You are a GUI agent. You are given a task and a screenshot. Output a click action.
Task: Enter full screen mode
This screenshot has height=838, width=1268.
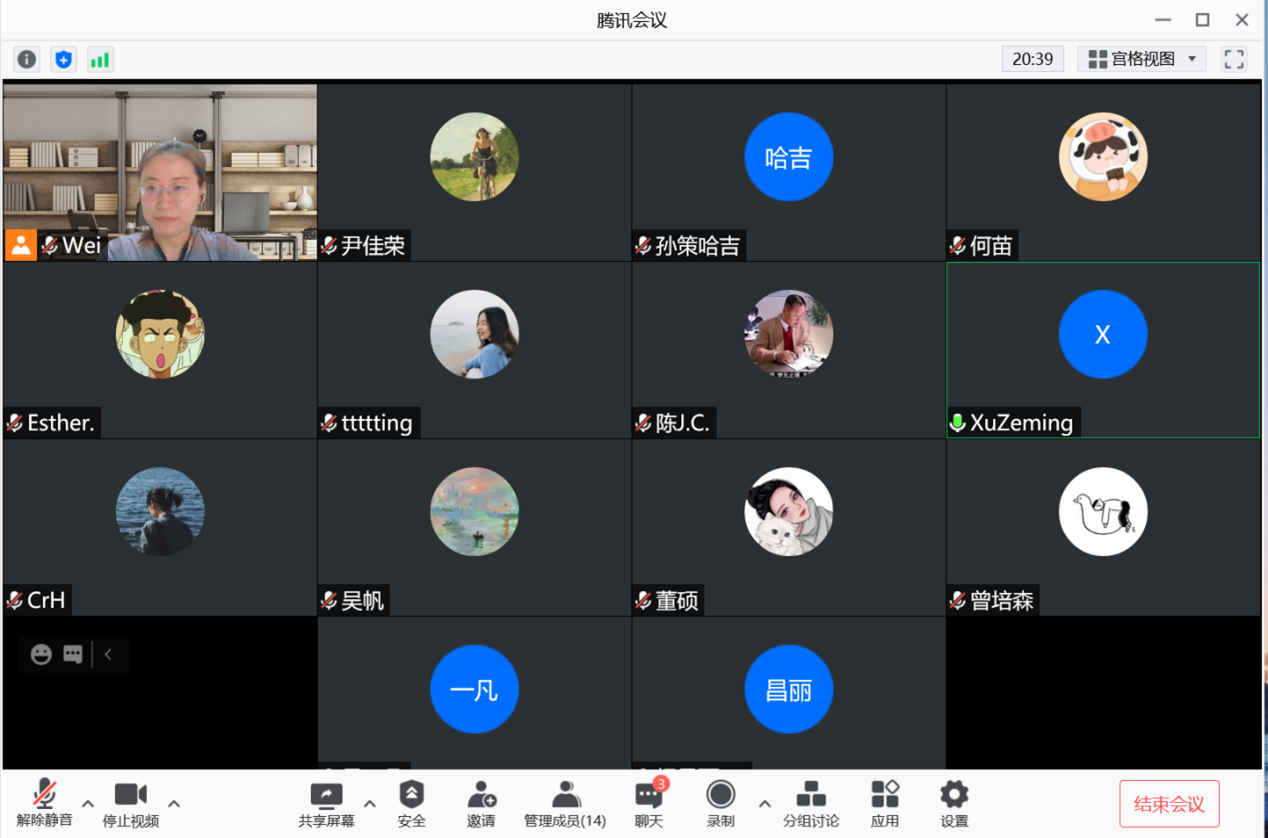[x=1234, y=59]
